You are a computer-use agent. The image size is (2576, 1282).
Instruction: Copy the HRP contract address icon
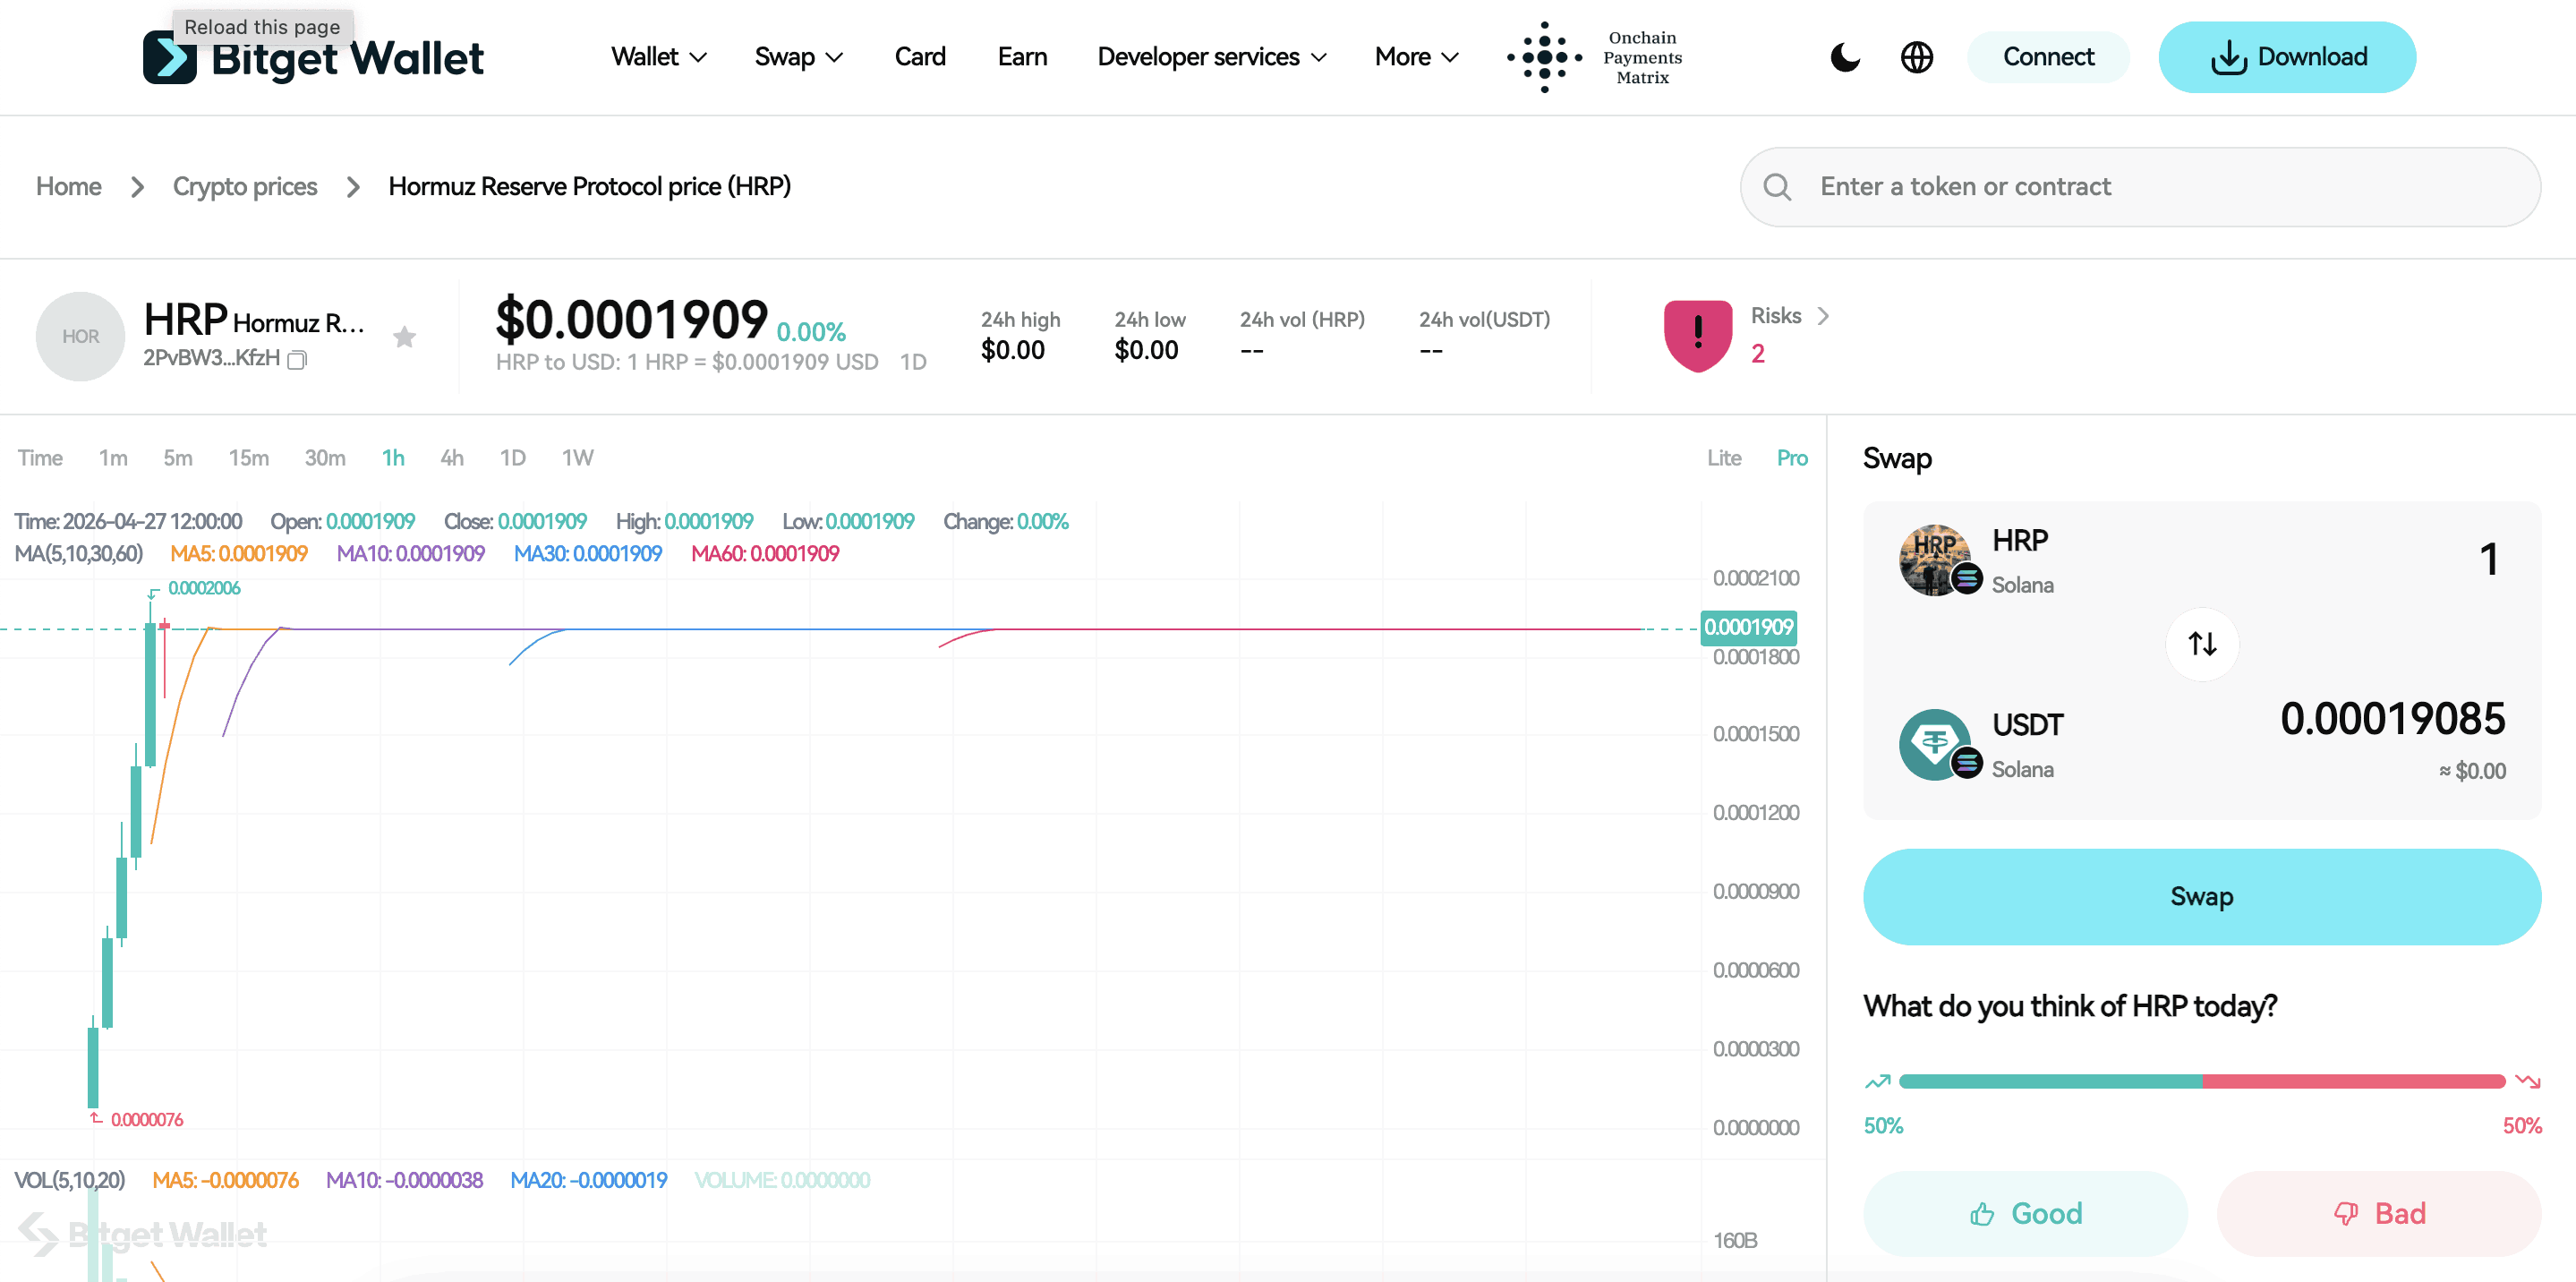[297, 360]
